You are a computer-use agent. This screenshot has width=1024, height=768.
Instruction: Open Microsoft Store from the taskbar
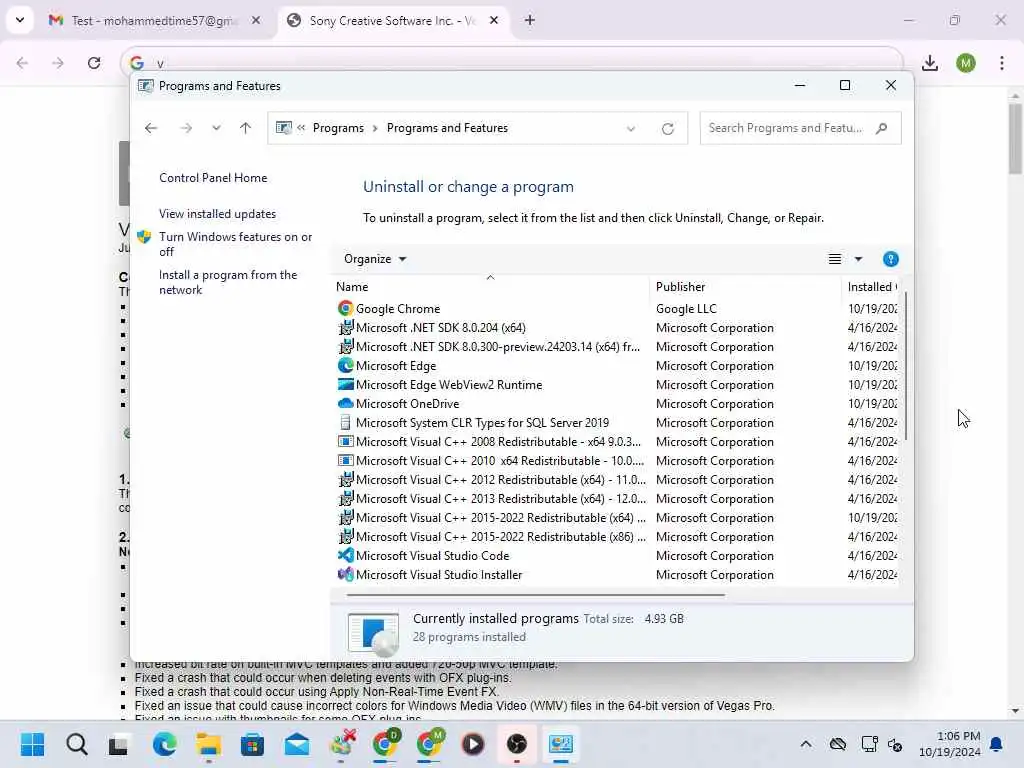[x=252, y=744]
